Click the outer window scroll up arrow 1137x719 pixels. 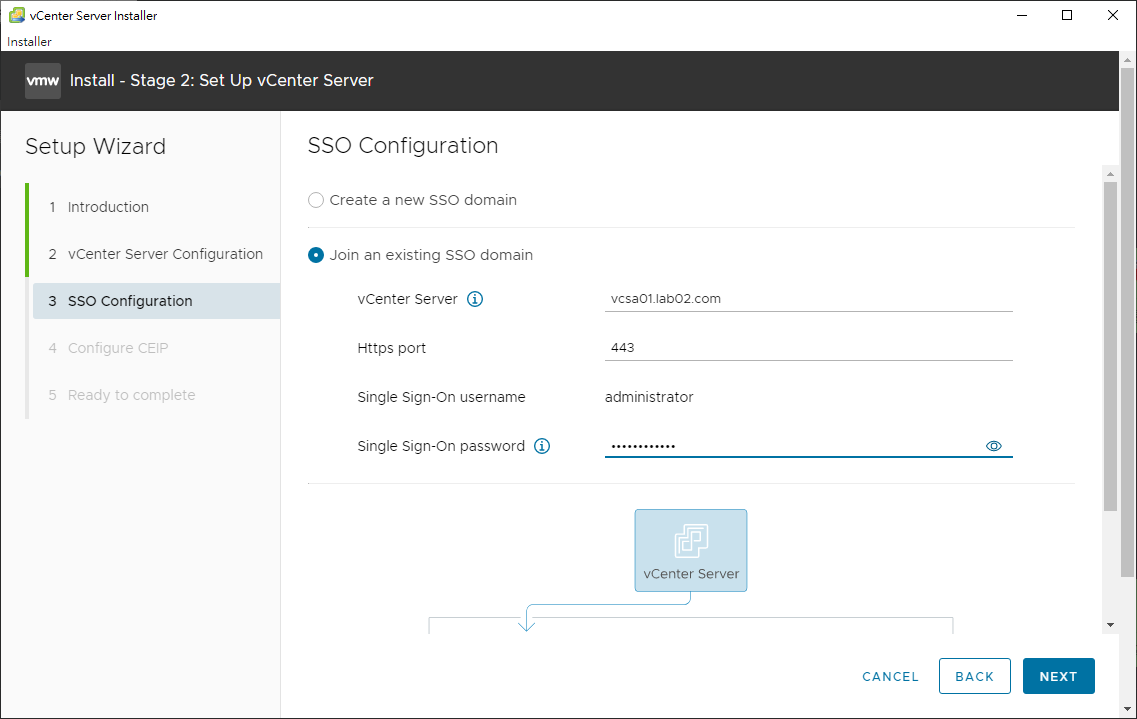[1127, 58]
